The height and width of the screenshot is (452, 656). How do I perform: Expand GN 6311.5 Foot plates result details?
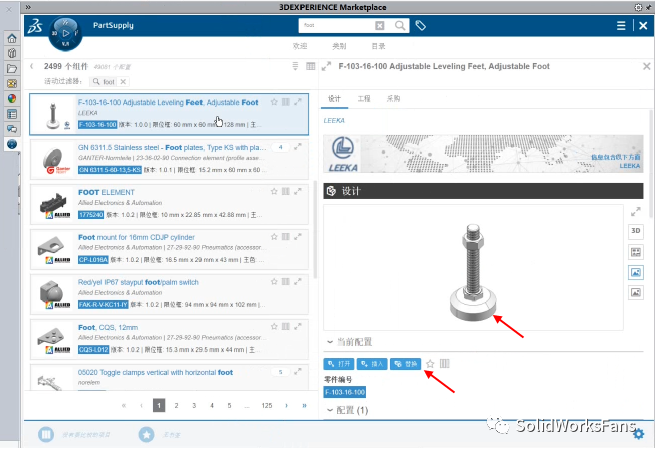tap(297, 147)
